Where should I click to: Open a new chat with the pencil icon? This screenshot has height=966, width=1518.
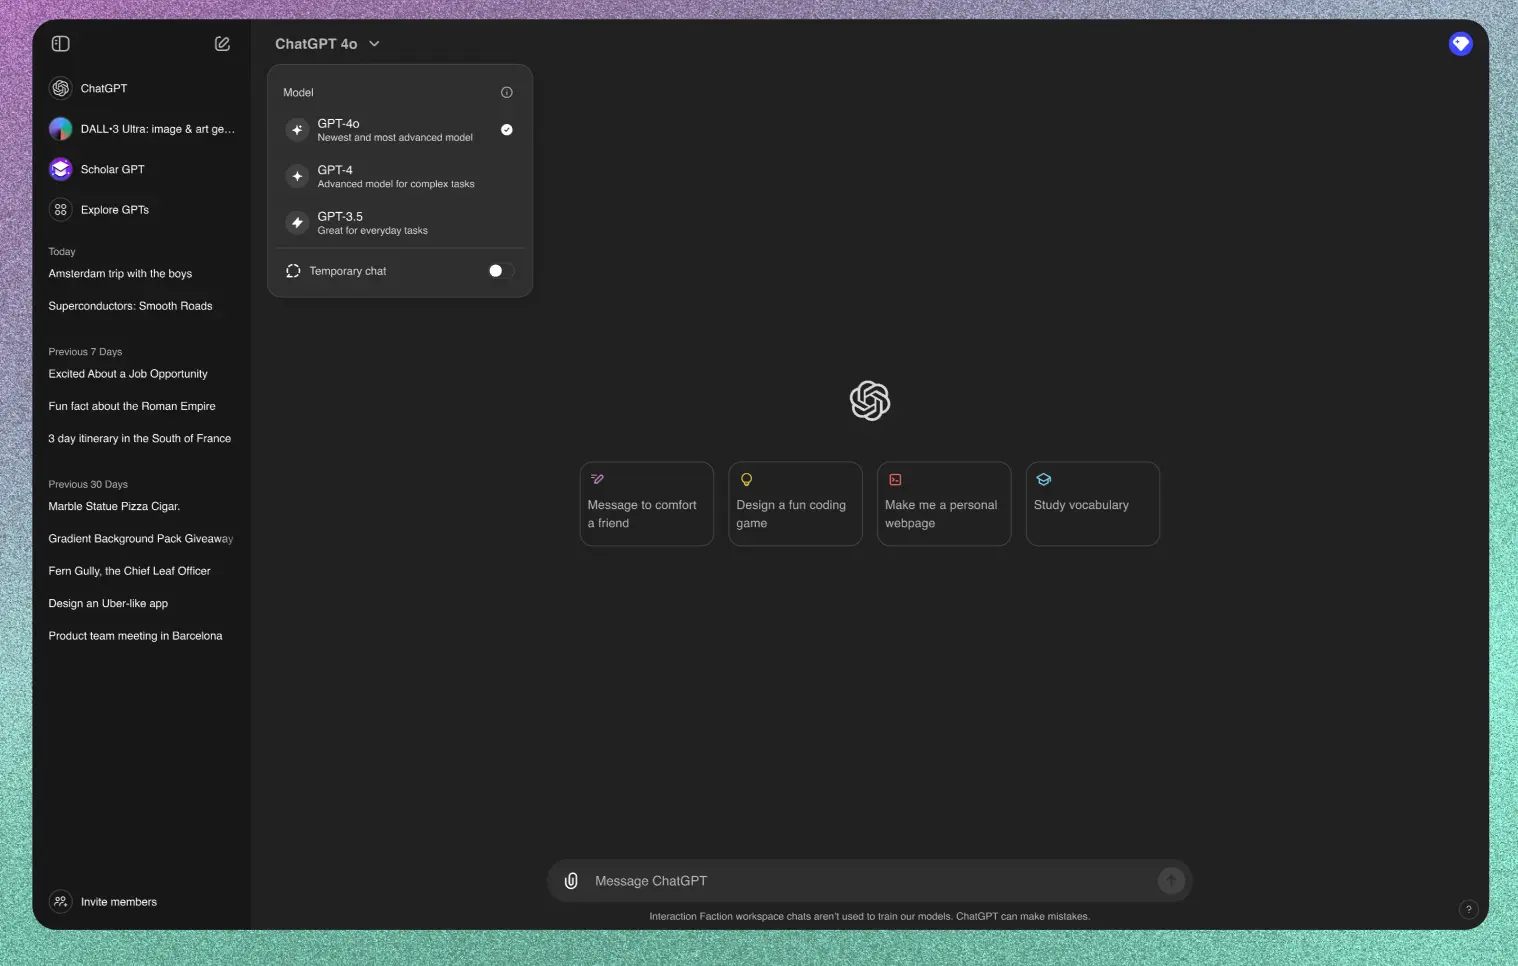tap(222, 43)
